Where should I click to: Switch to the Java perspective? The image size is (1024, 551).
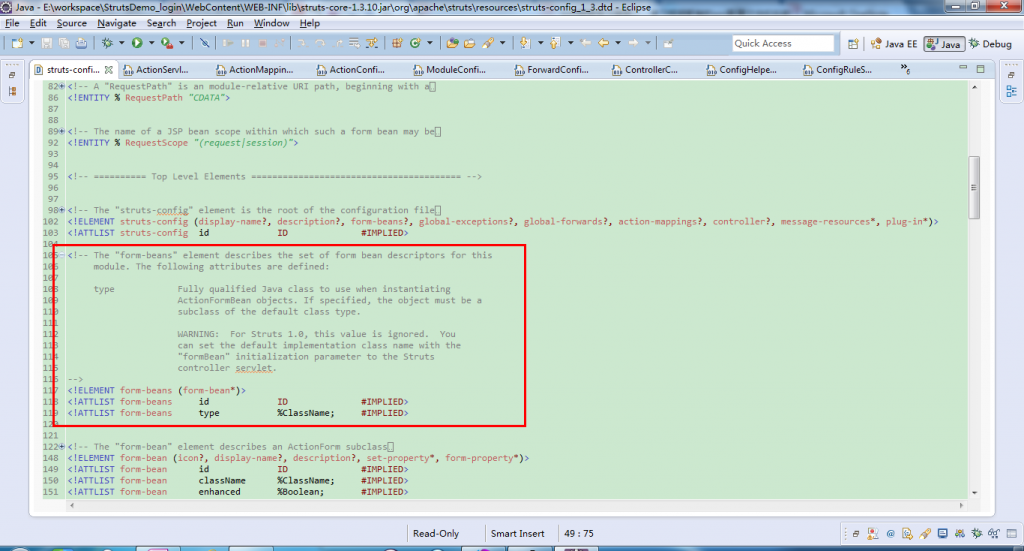pyautogui.click(x=944, y=44)
